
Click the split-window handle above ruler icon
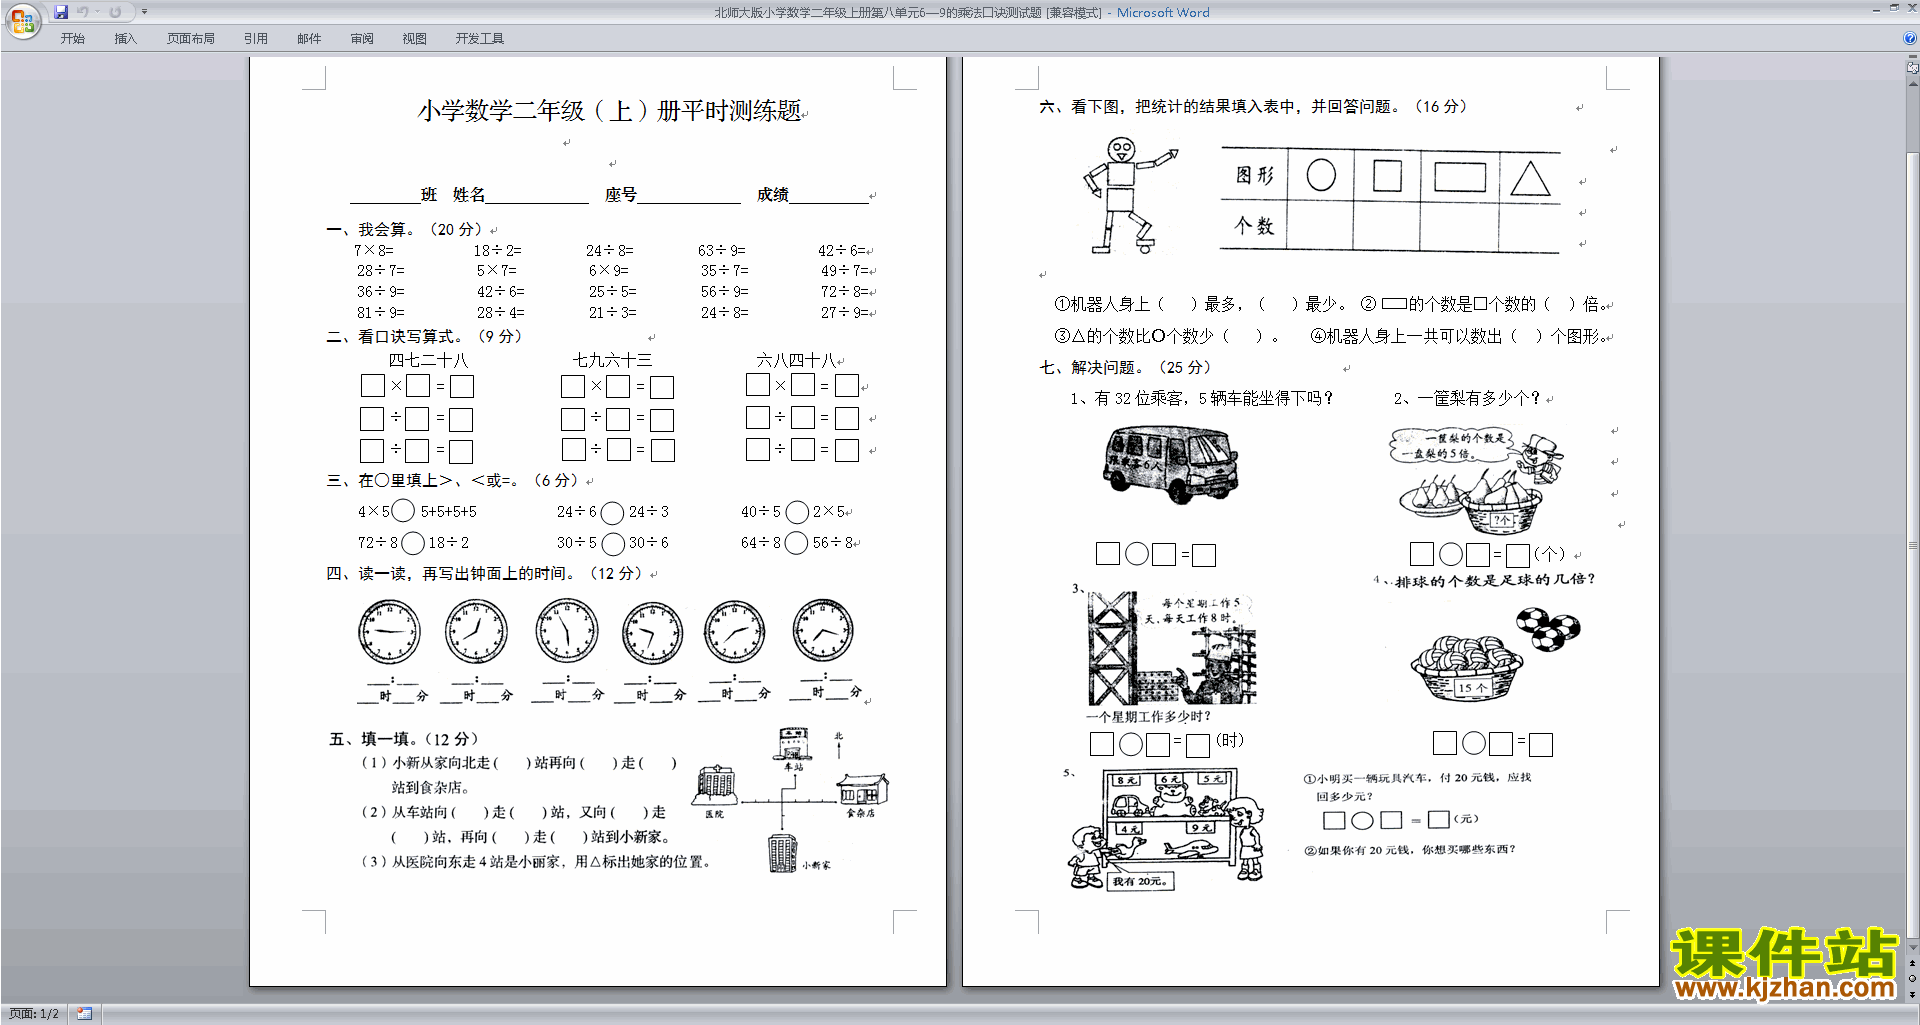1912,57
